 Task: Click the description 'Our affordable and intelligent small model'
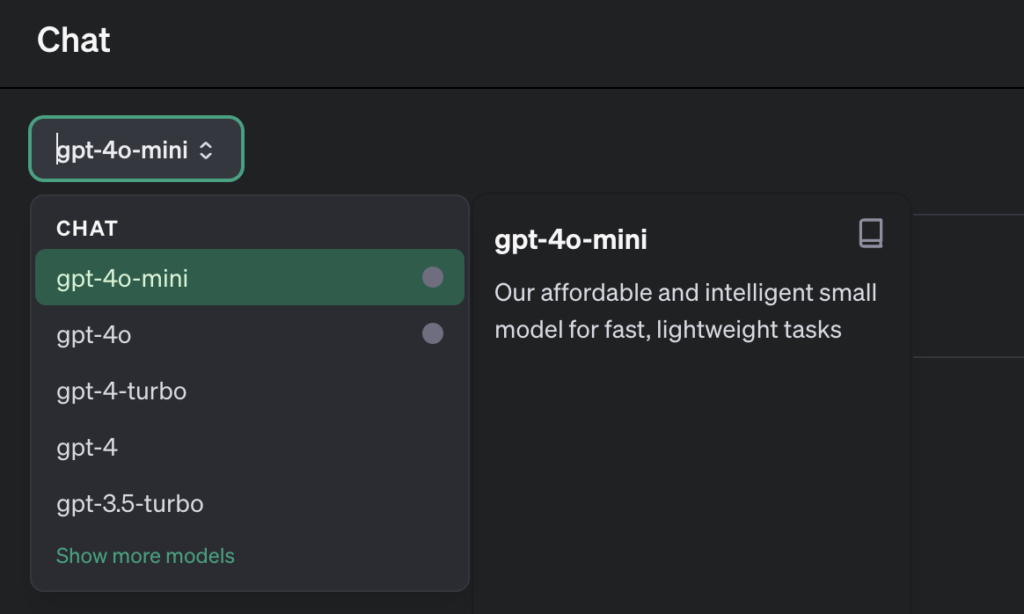pyautogui.click(x=685, y=311)
